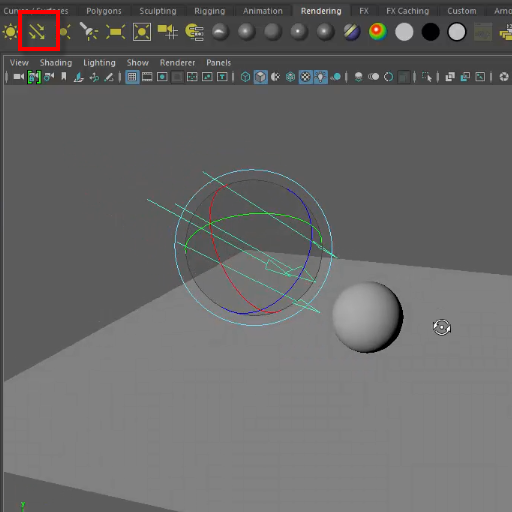Switch to the FX Caching shelf tab
Image resolution: width=512 pixels, height=512 pixels.
click(x=407, y=11)
